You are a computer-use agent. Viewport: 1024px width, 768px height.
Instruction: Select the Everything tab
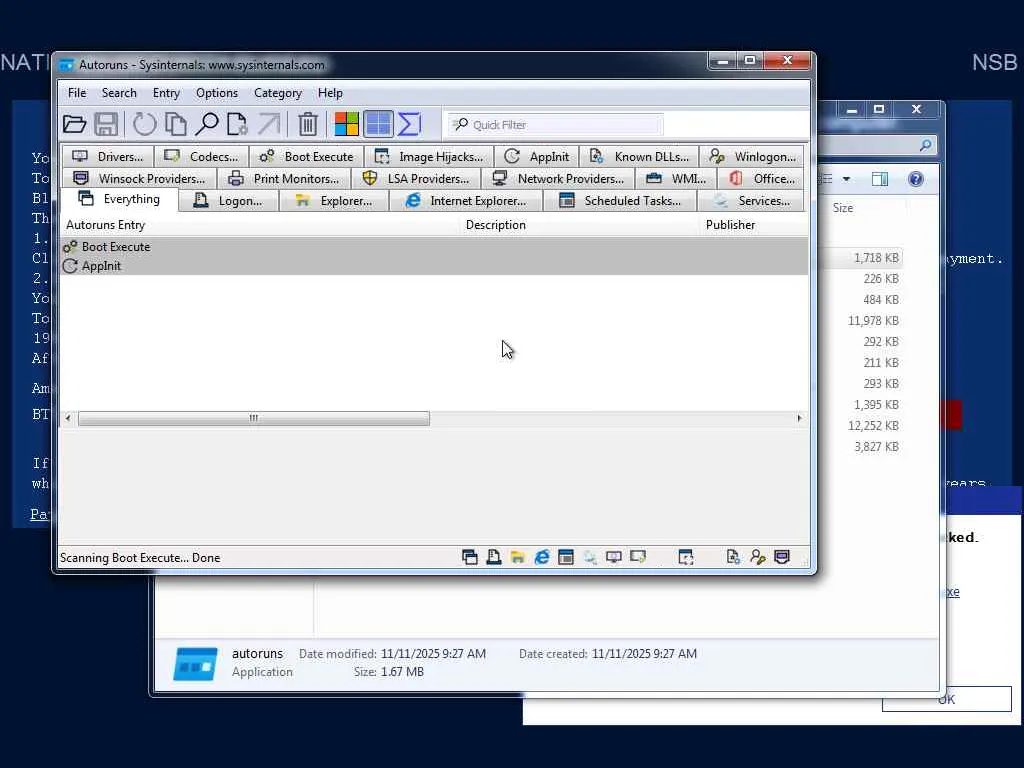(119, 199)
